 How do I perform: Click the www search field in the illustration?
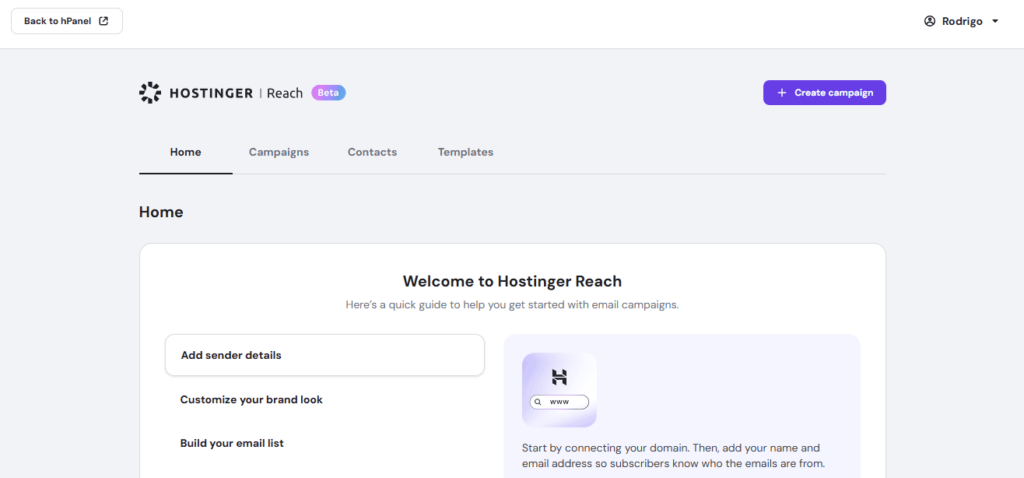(x=564, y=402)
